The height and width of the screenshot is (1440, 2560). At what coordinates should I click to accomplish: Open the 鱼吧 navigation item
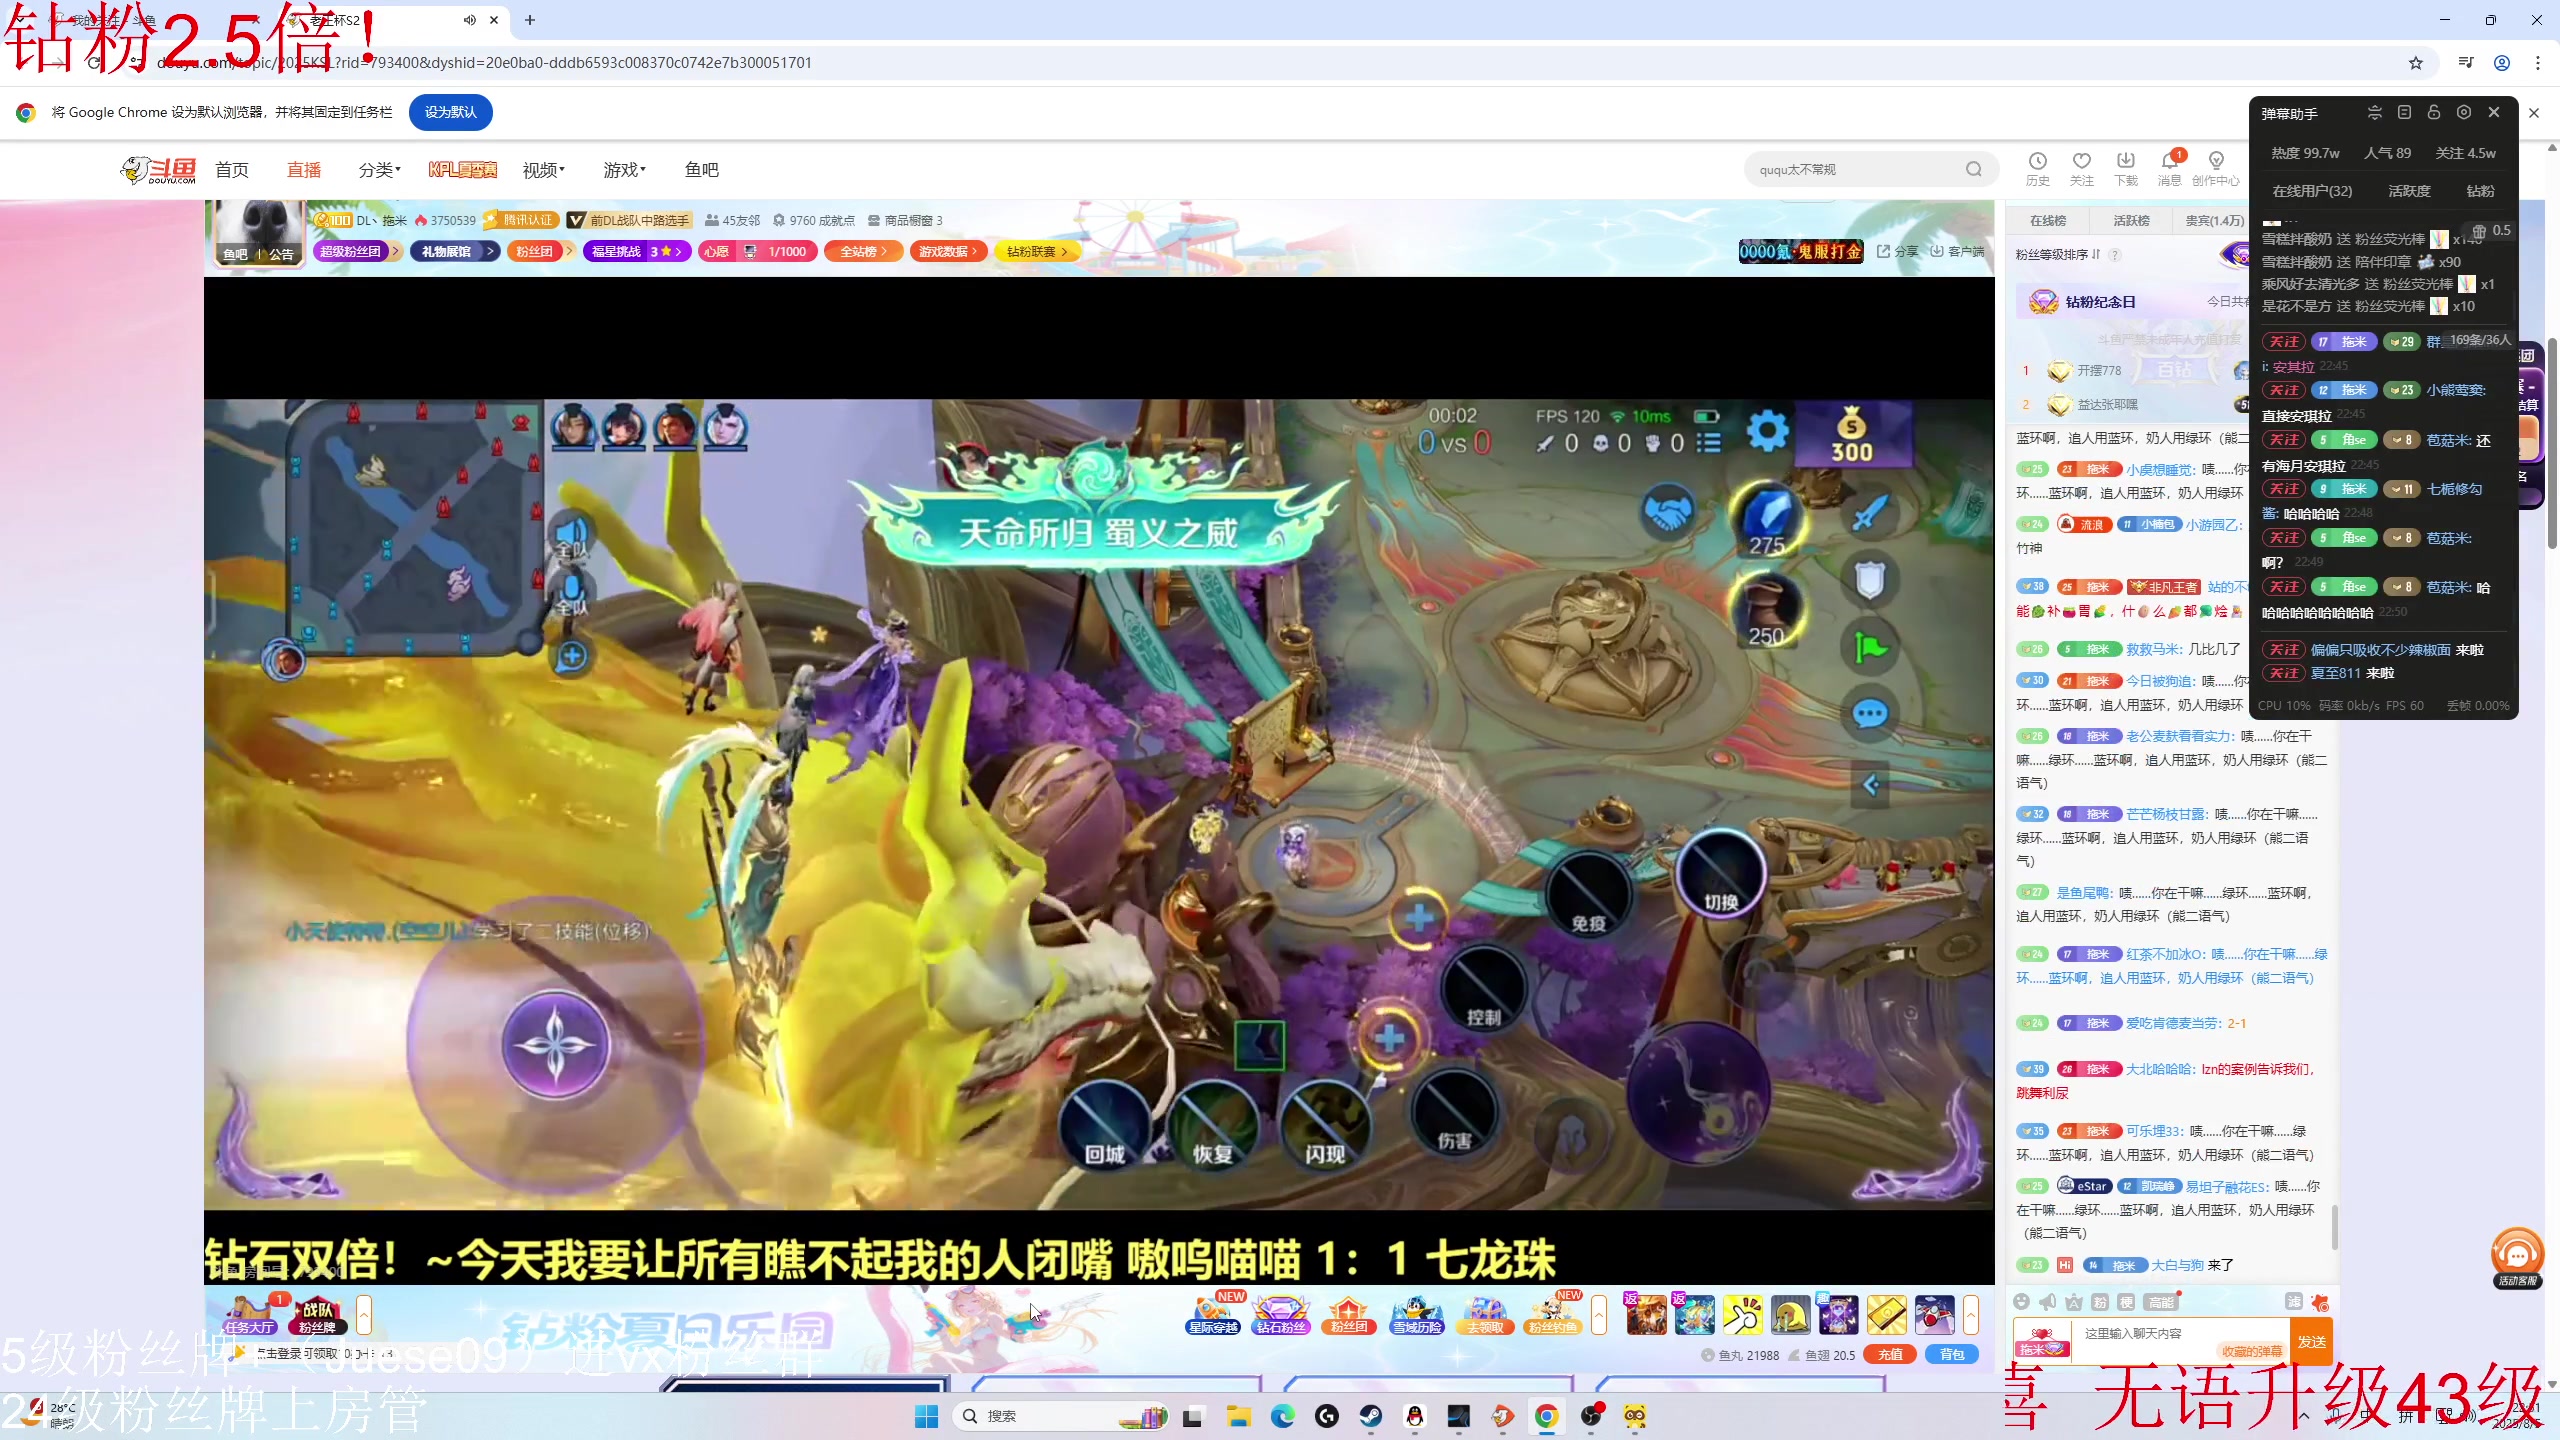702,170
